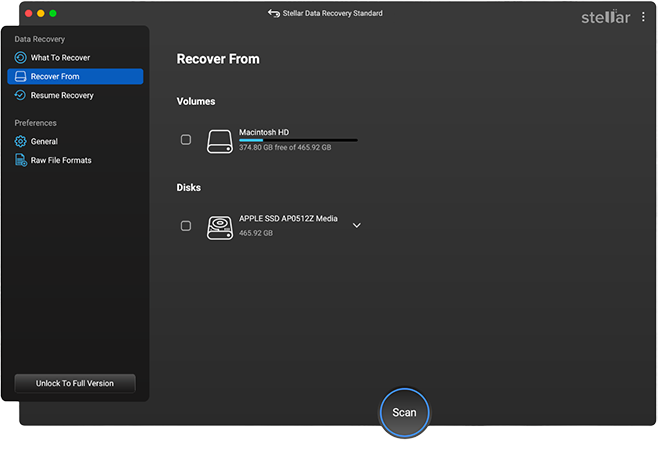Click the Macintosh HD storage usage bar
The height and width of the screenshot is (450, 668).
point(297,140)
